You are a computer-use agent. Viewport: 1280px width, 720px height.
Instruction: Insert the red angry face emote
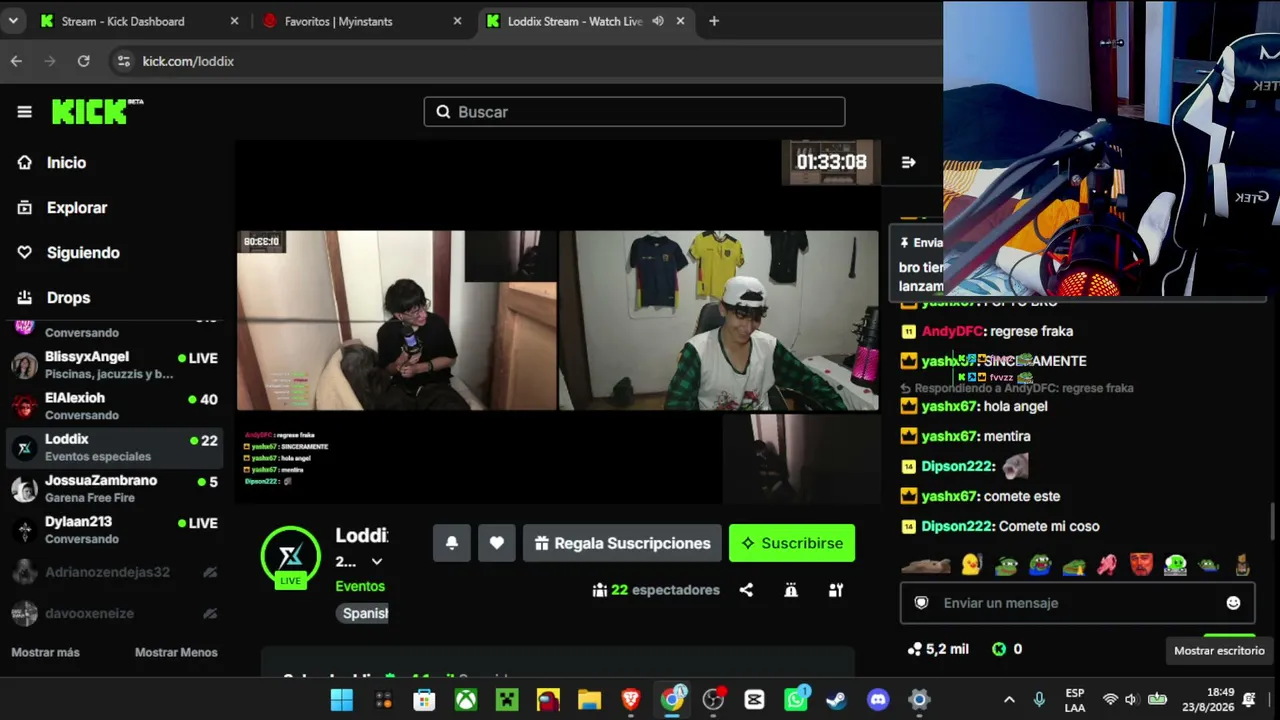(x=1141, y=566)
